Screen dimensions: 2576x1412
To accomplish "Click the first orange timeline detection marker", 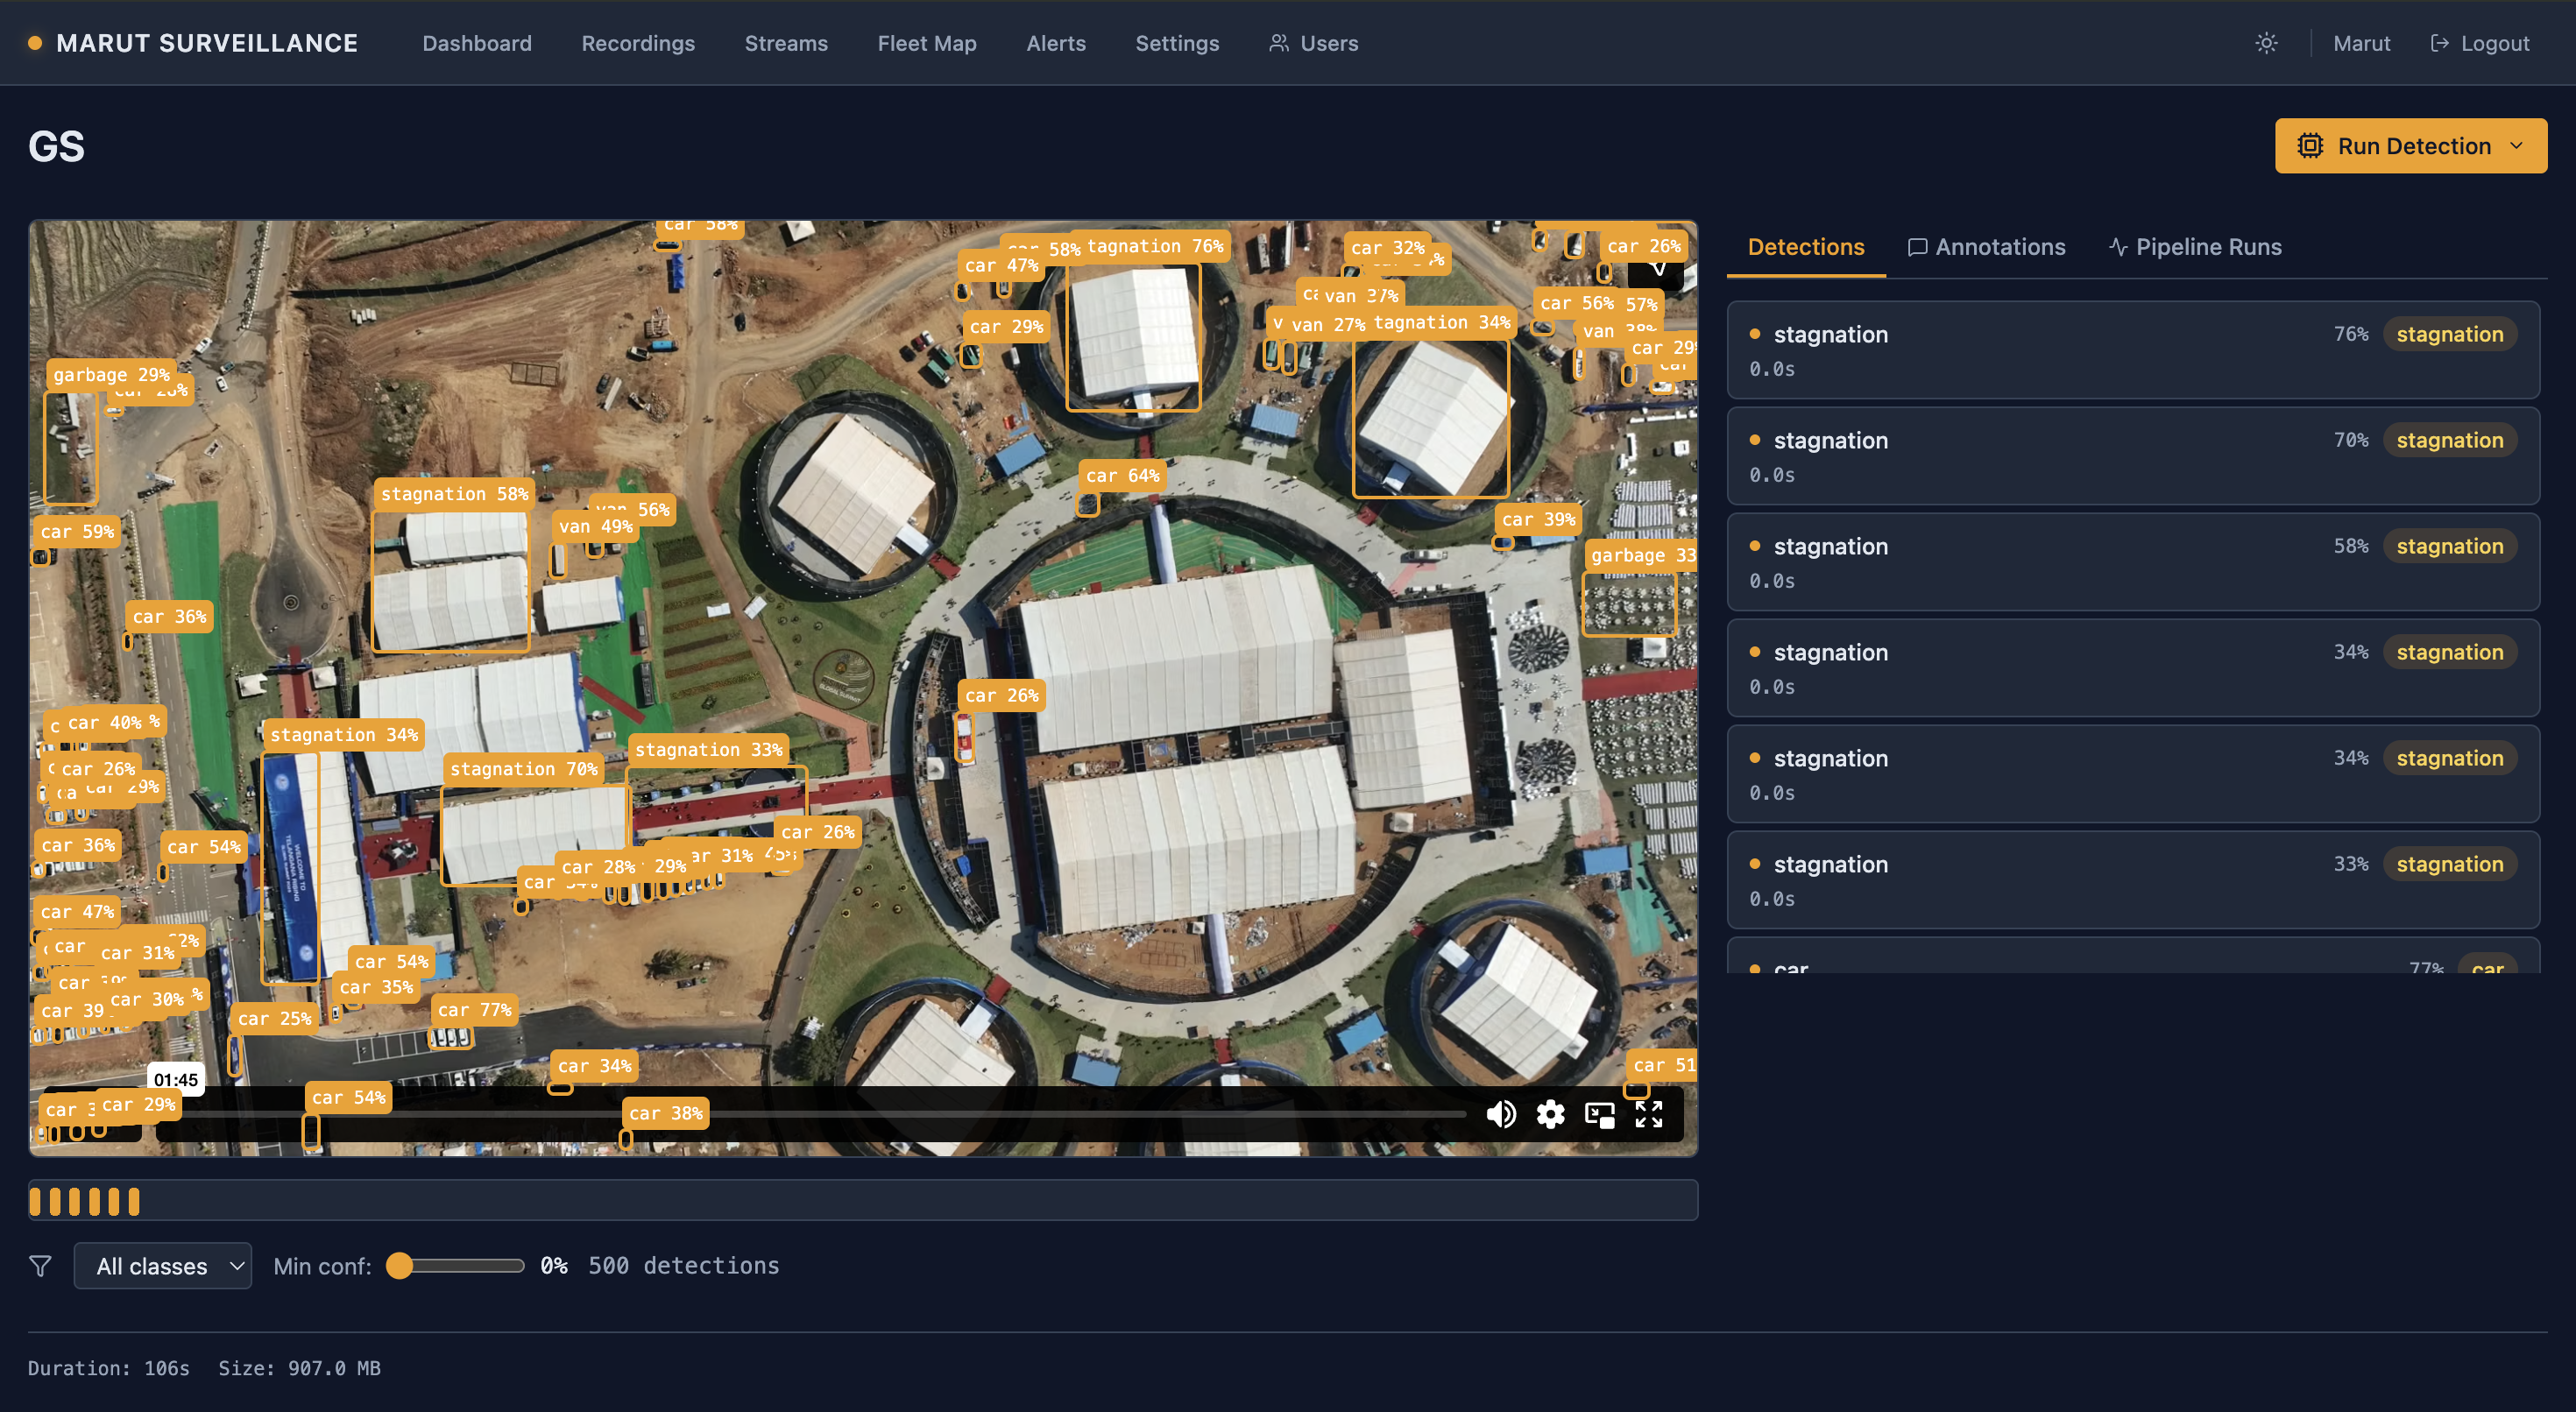I will [35, 1201].
